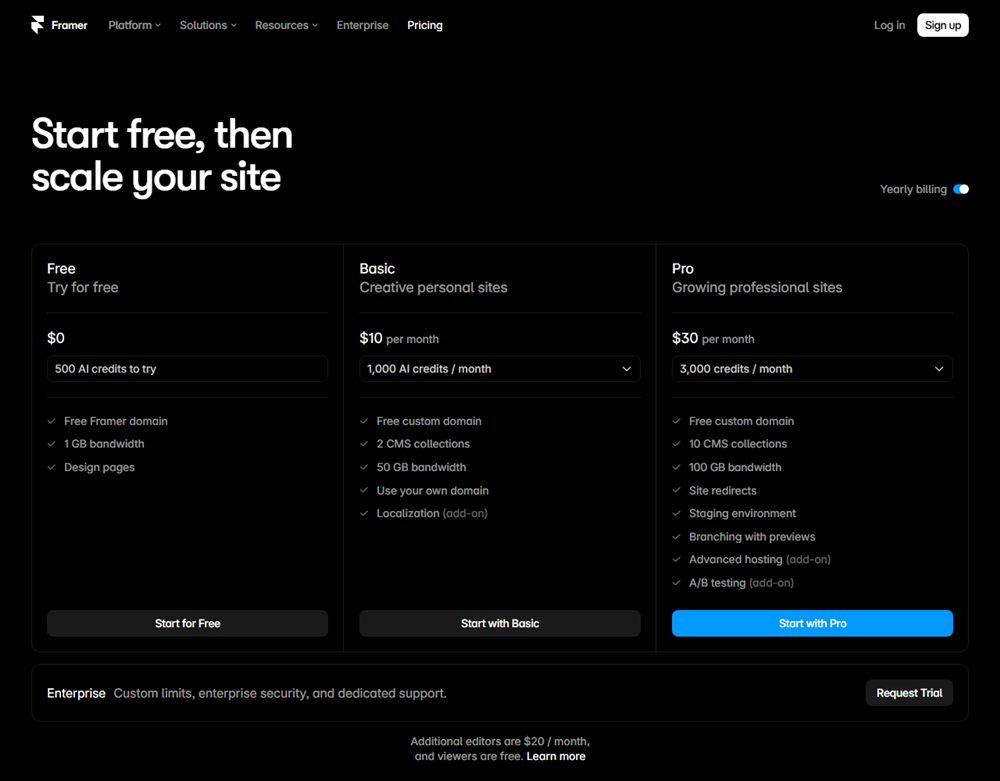Screen dimensions: 1000x781
Task: Open the Resources menu
Action: pyautogui.click(x=286, y=25)
